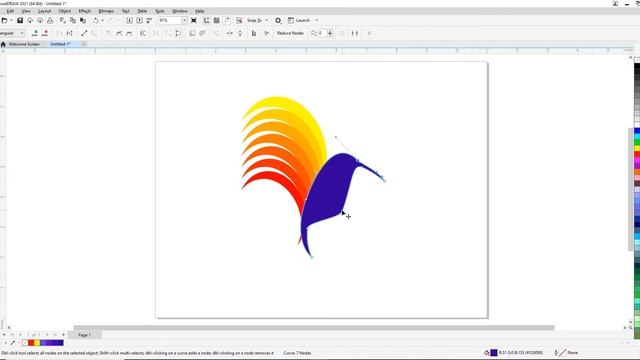Click the Paste icon in the toolbar
The image size is (640, 360).
[83, 20]
